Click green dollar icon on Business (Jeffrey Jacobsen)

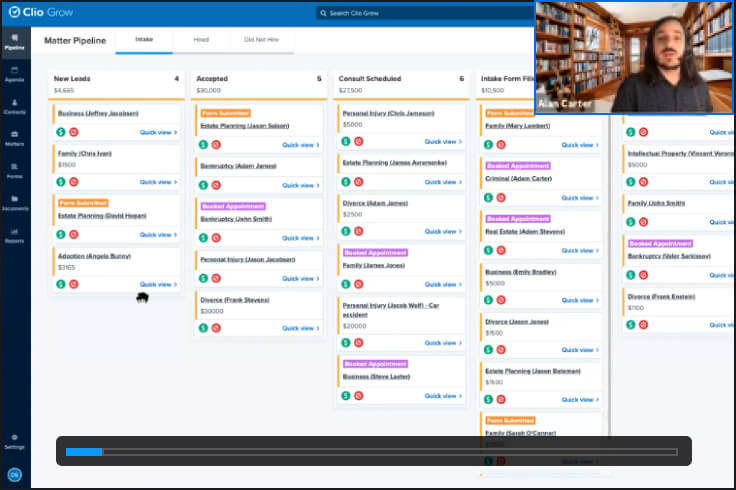[x=60, y=131]
